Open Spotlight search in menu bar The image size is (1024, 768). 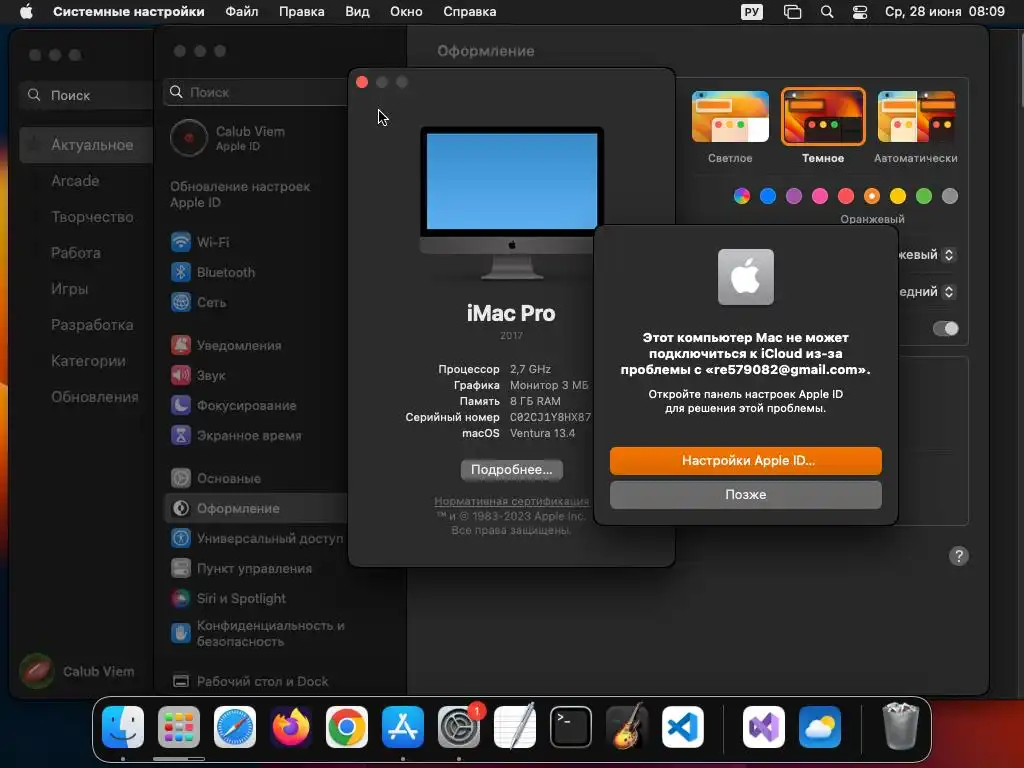pyautogui.click(x=827, y=12)
